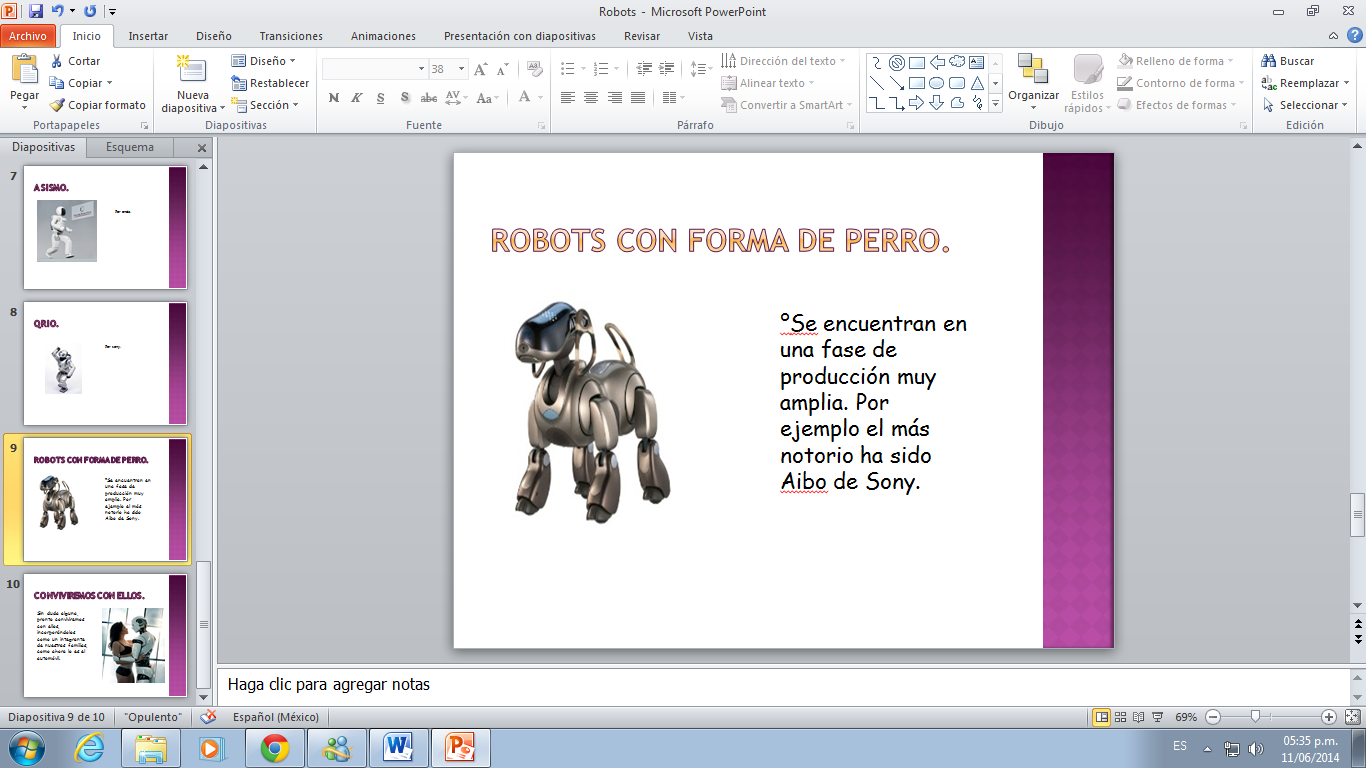The width and height of the screenshot is (1366, 768).
Task: Align paragraph text to the left
Action: click(568, 98)
